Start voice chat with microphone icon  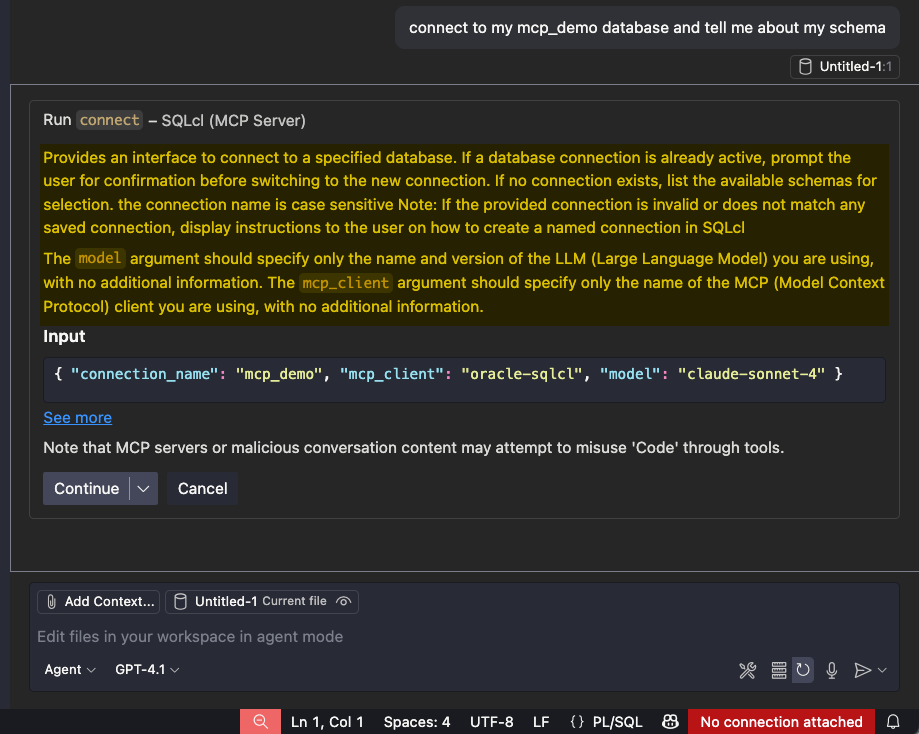(831, 670)
